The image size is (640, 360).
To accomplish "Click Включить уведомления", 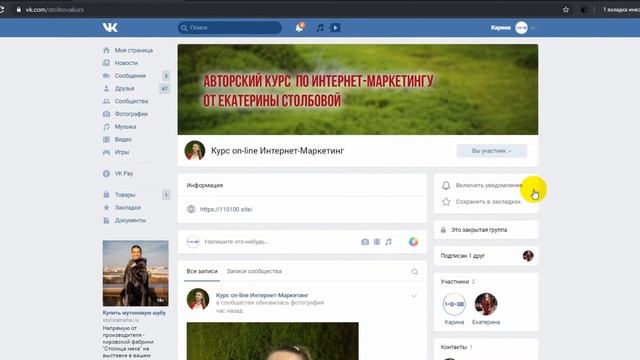I will point(489,185).
